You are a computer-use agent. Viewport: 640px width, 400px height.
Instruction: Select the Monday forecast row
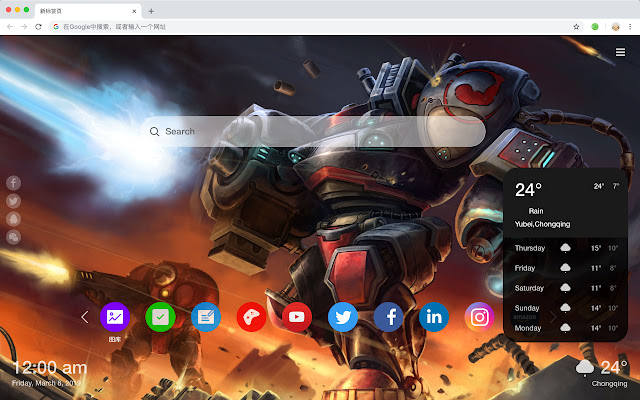coord(566,328)
